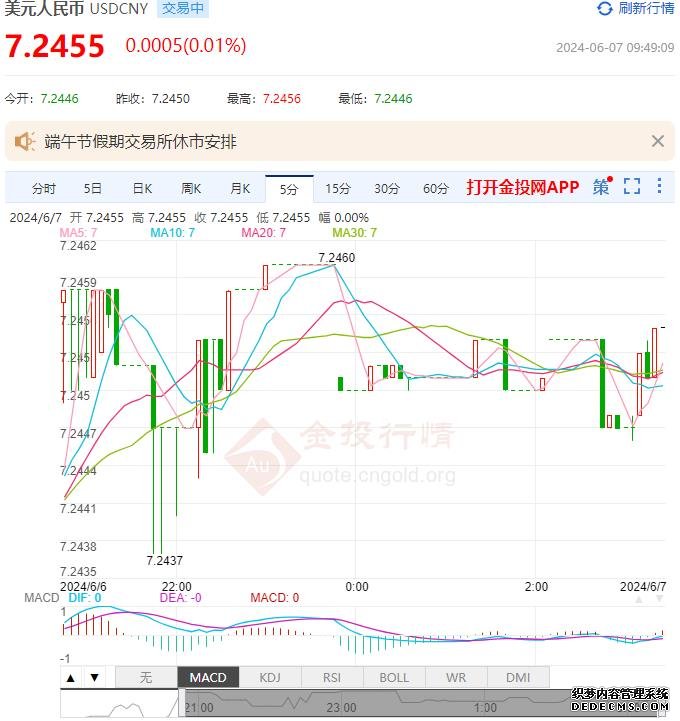Click the DEA value label in MACD panel
Screen dimensions: 680x721
pos(180,598)
